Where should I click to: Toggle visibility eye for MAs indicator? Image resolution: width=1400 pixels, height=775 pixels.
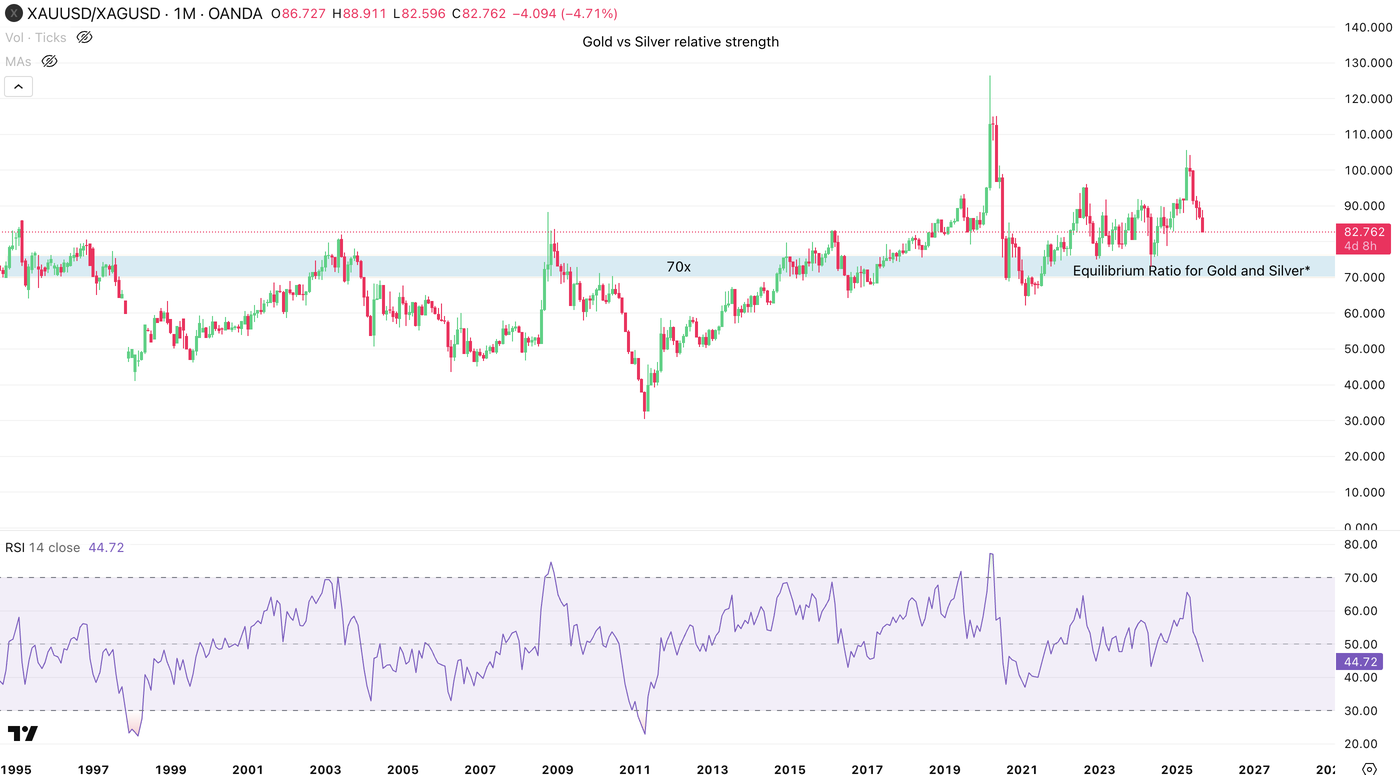point(49,61)
